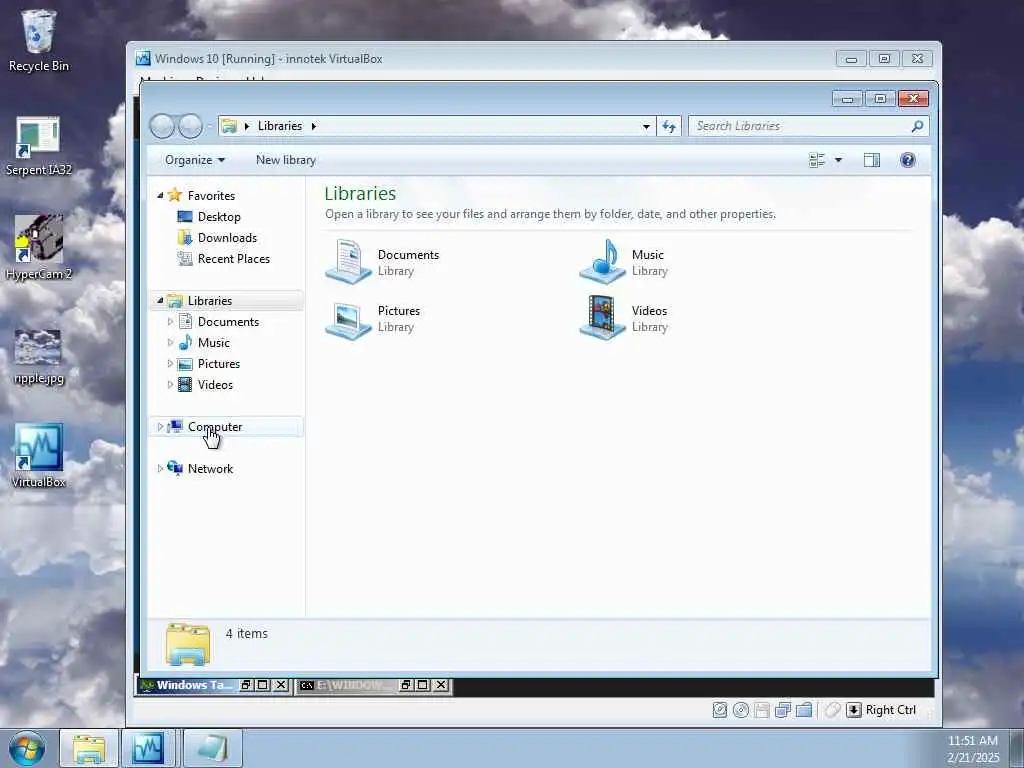Expand the Computer tree node
Screen dimensions: 1024x768
(x=160, y=426)
